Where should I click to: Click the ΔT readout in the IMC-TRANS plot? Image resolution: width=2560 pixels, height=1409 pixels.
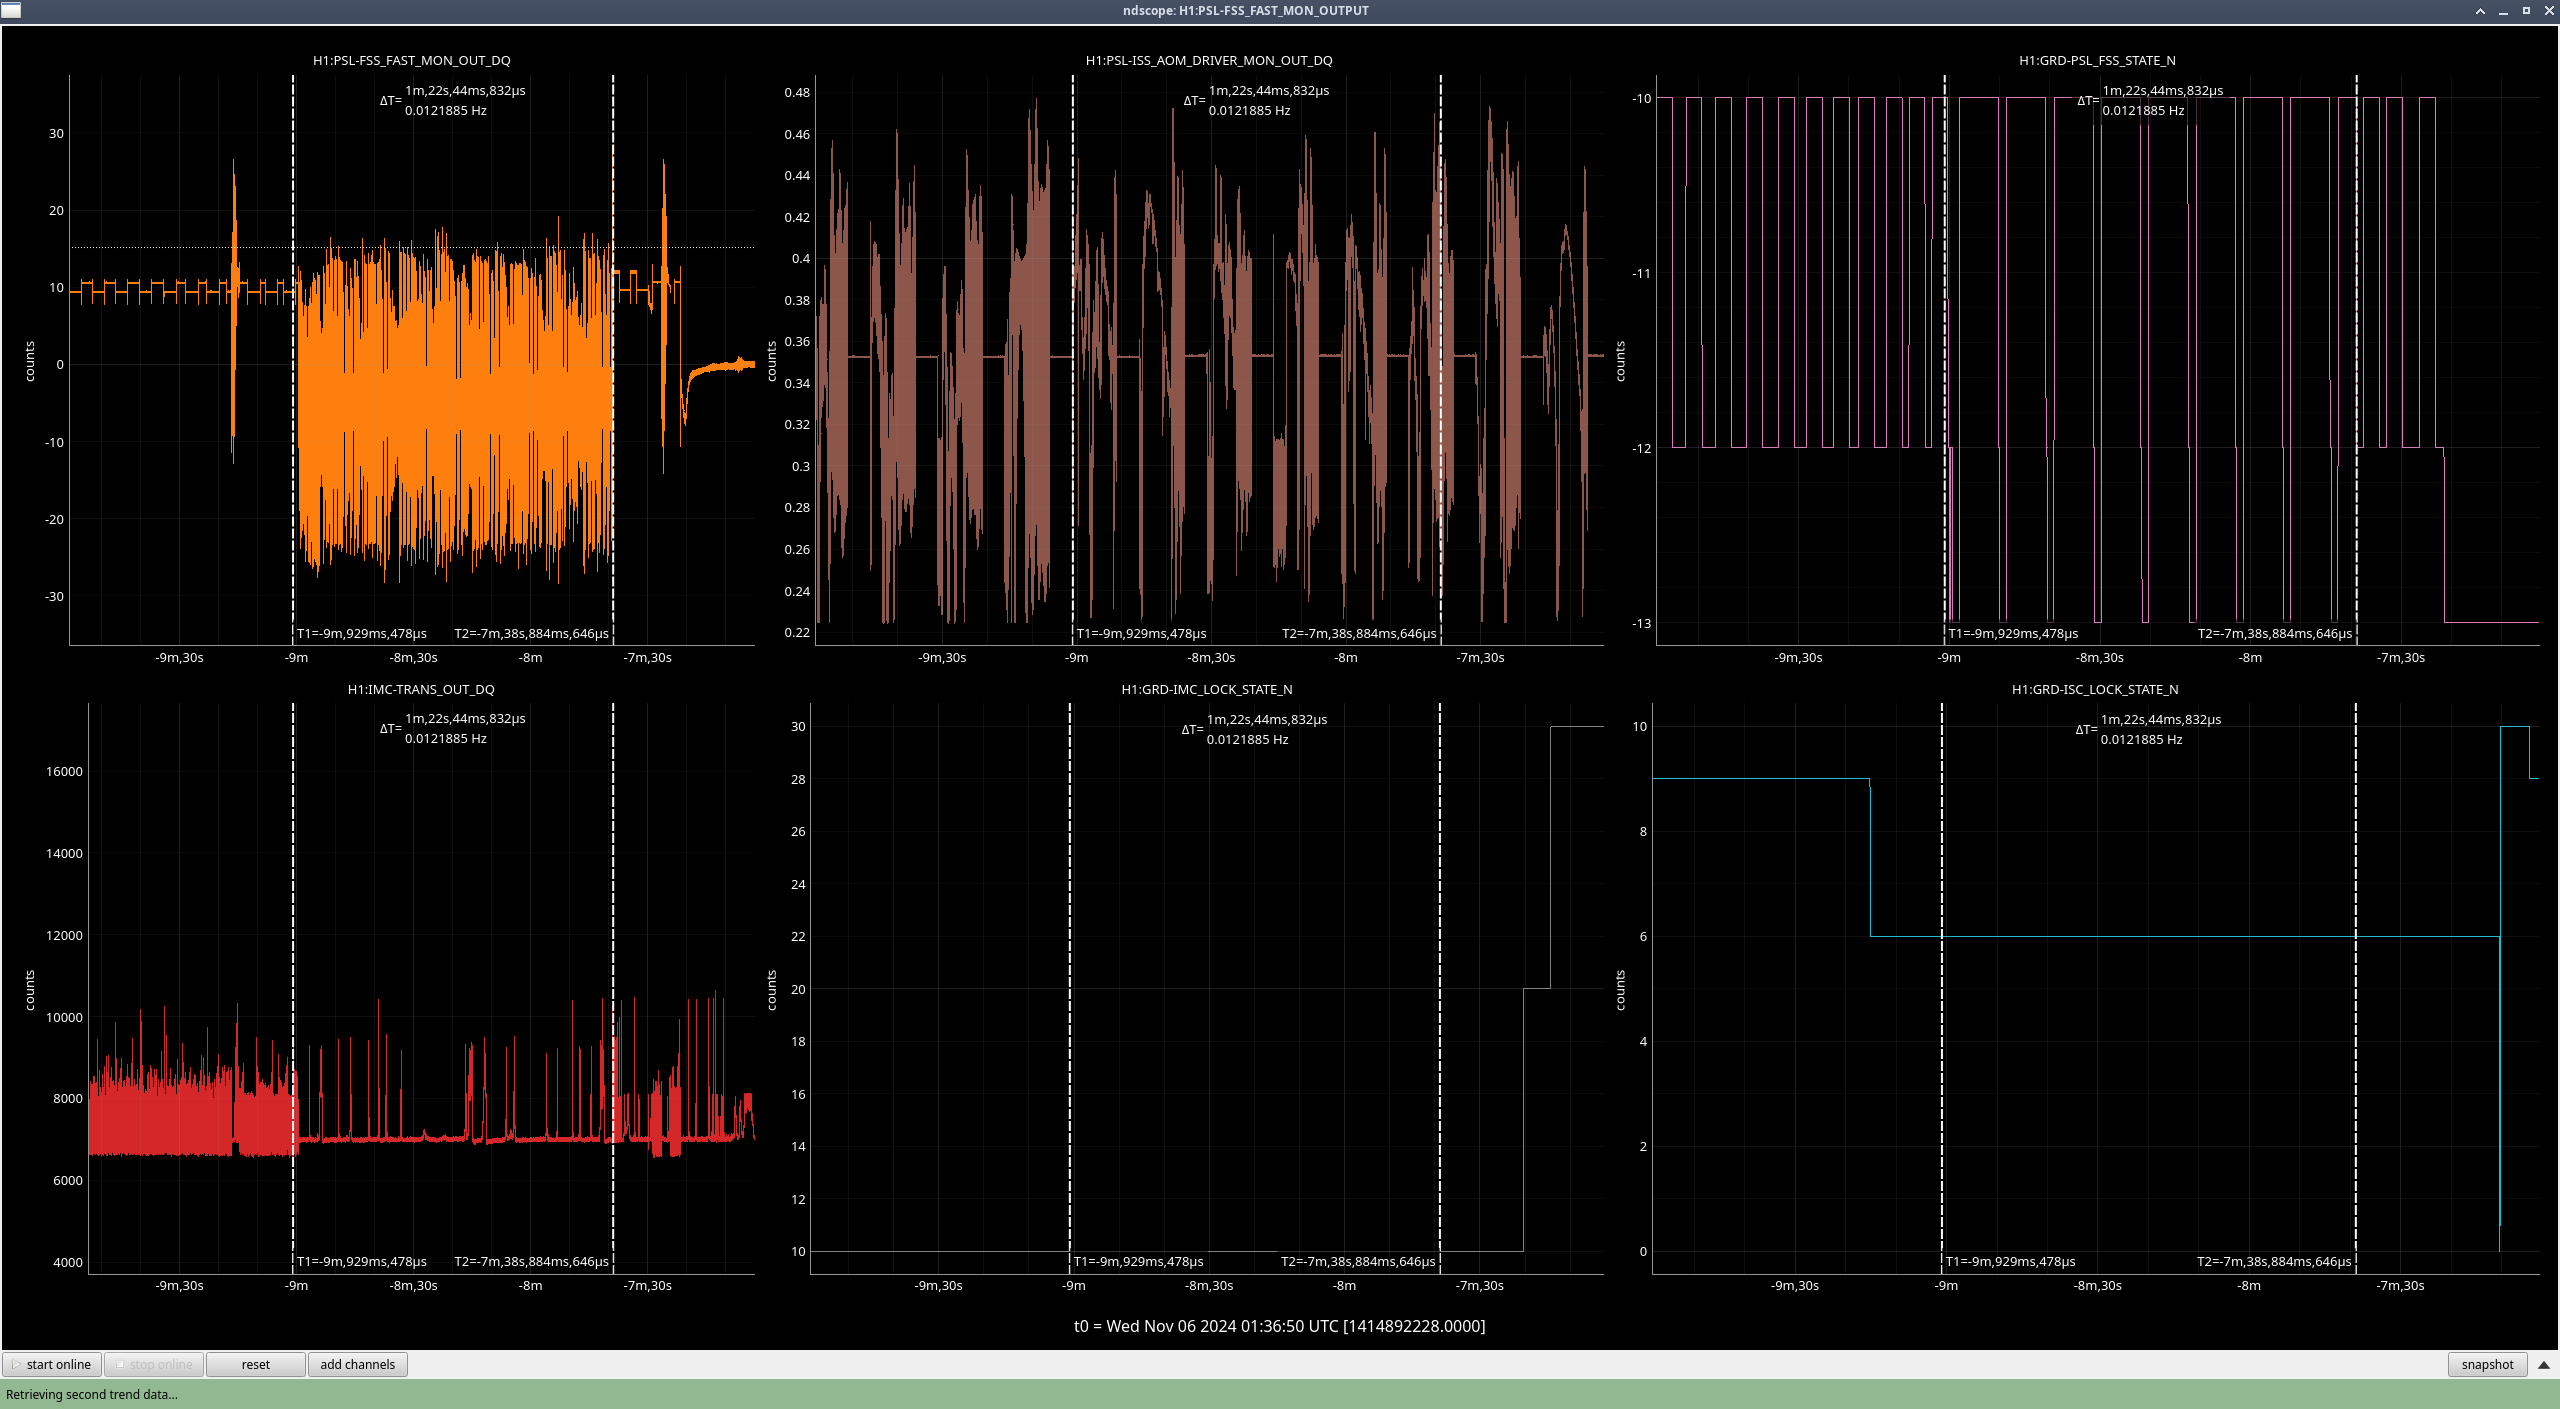click(x=453, y=728)
